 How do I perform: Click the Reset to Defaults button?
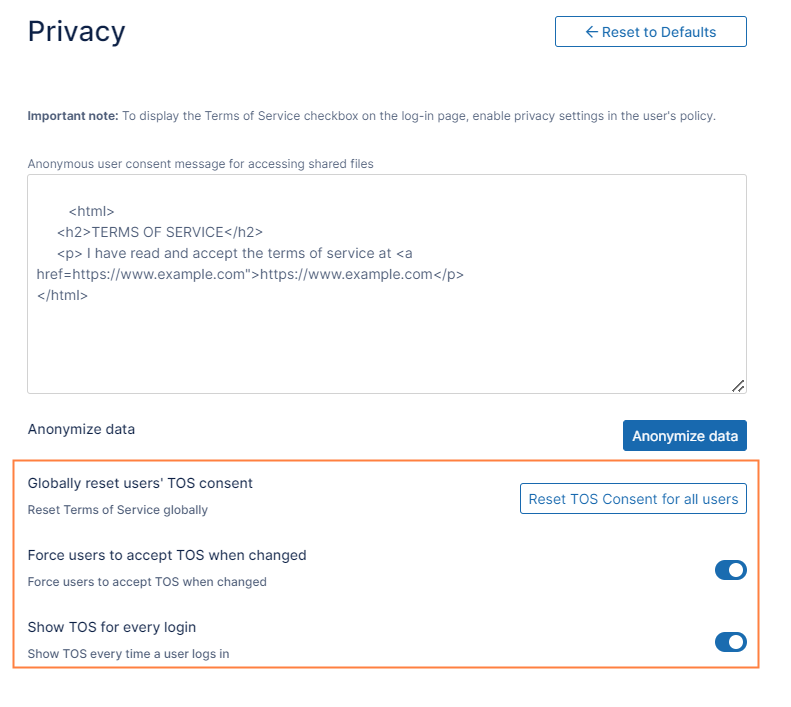click(x=650, y=32)
